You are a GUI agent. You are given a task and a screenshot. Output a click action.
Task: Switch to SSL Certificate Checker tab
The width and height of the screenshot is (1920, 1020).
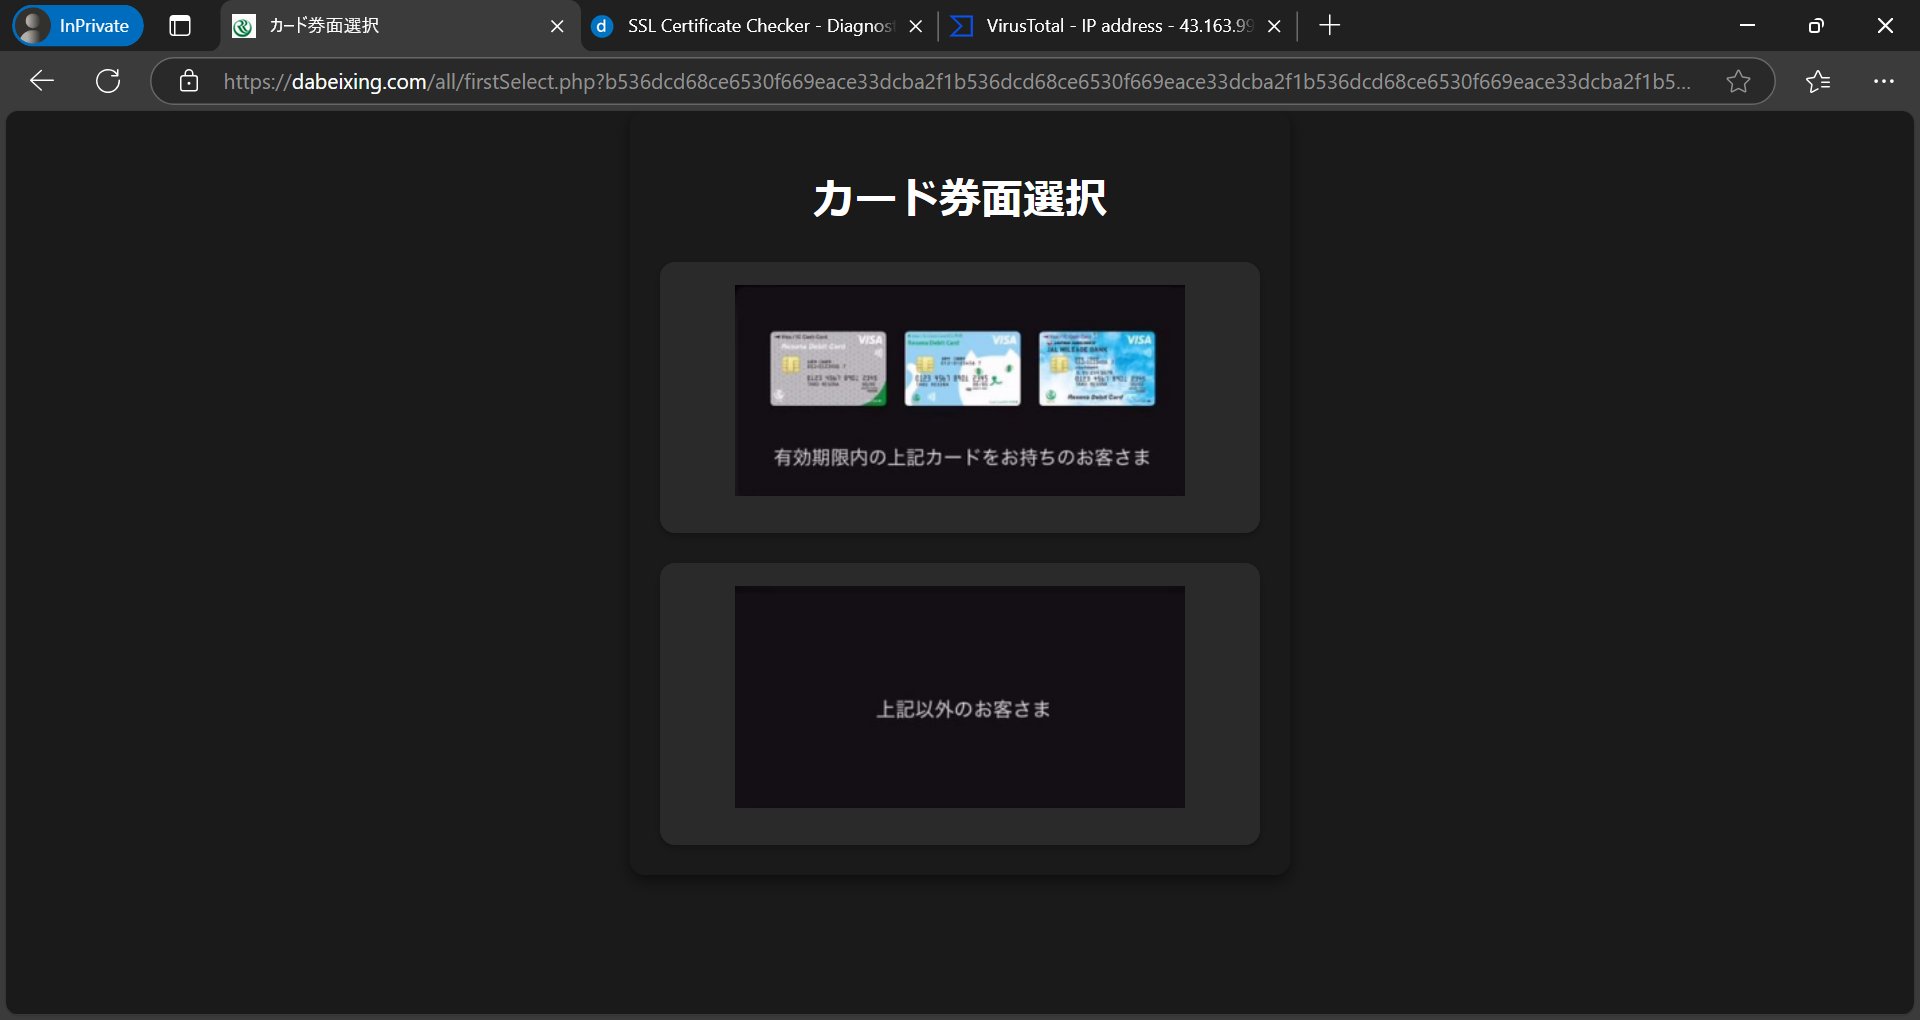tap(758, 26)
